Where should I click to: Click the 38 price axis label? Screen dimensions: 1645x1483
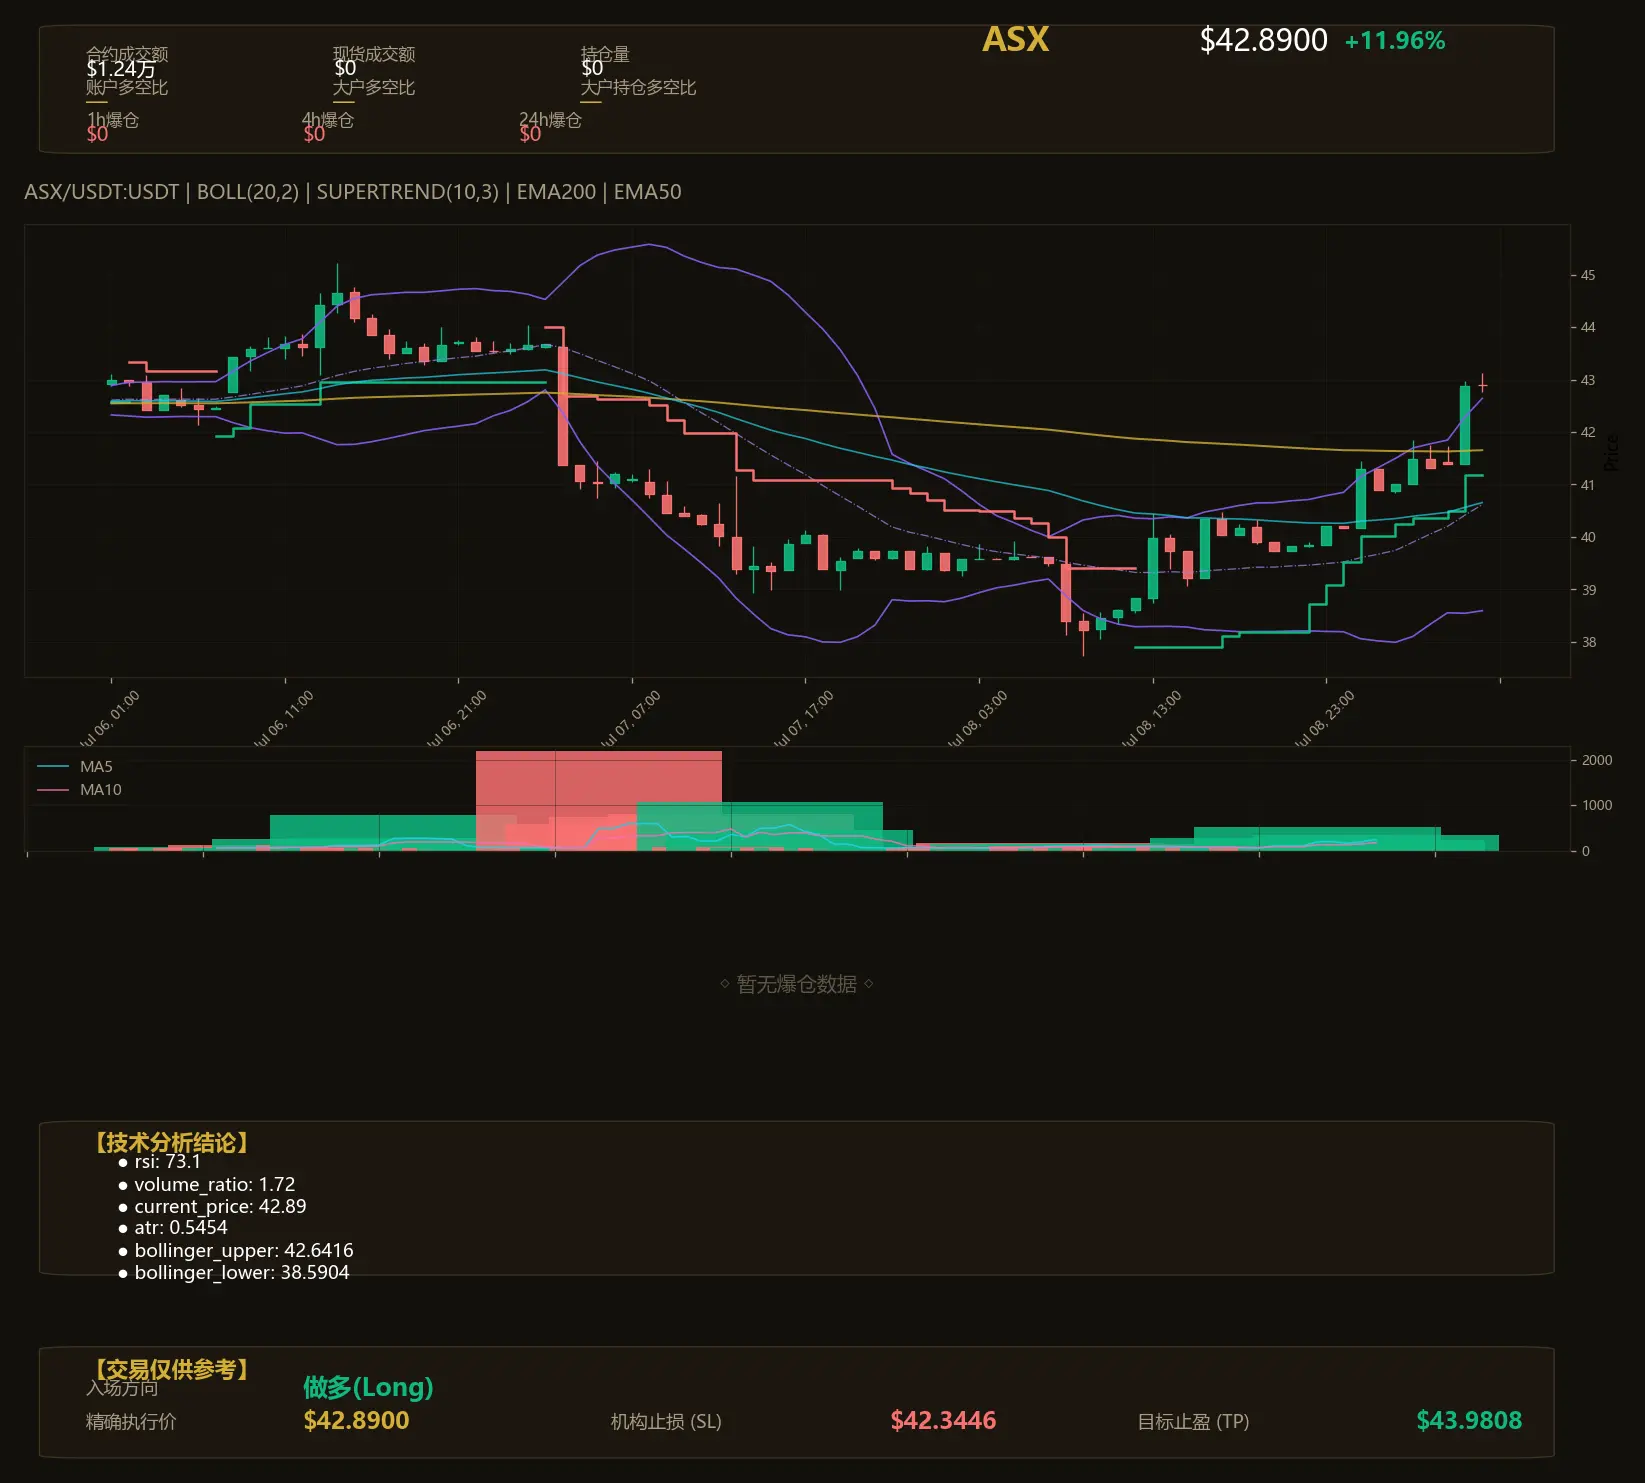pos(1588,642)
